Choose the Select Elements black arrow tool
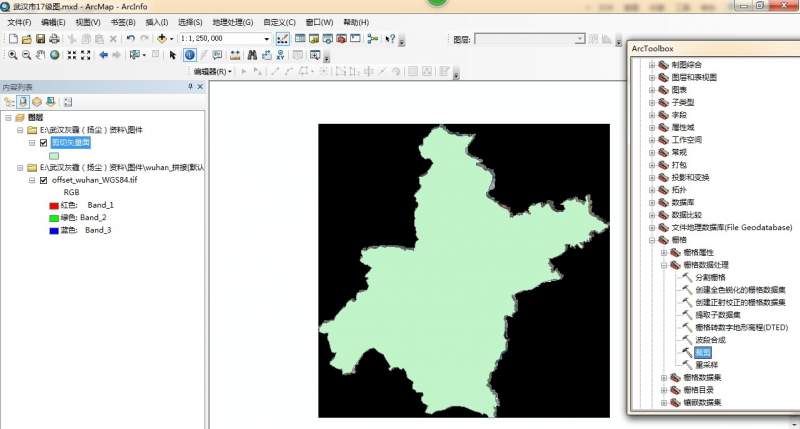The image size is (800, 429). 172,55
